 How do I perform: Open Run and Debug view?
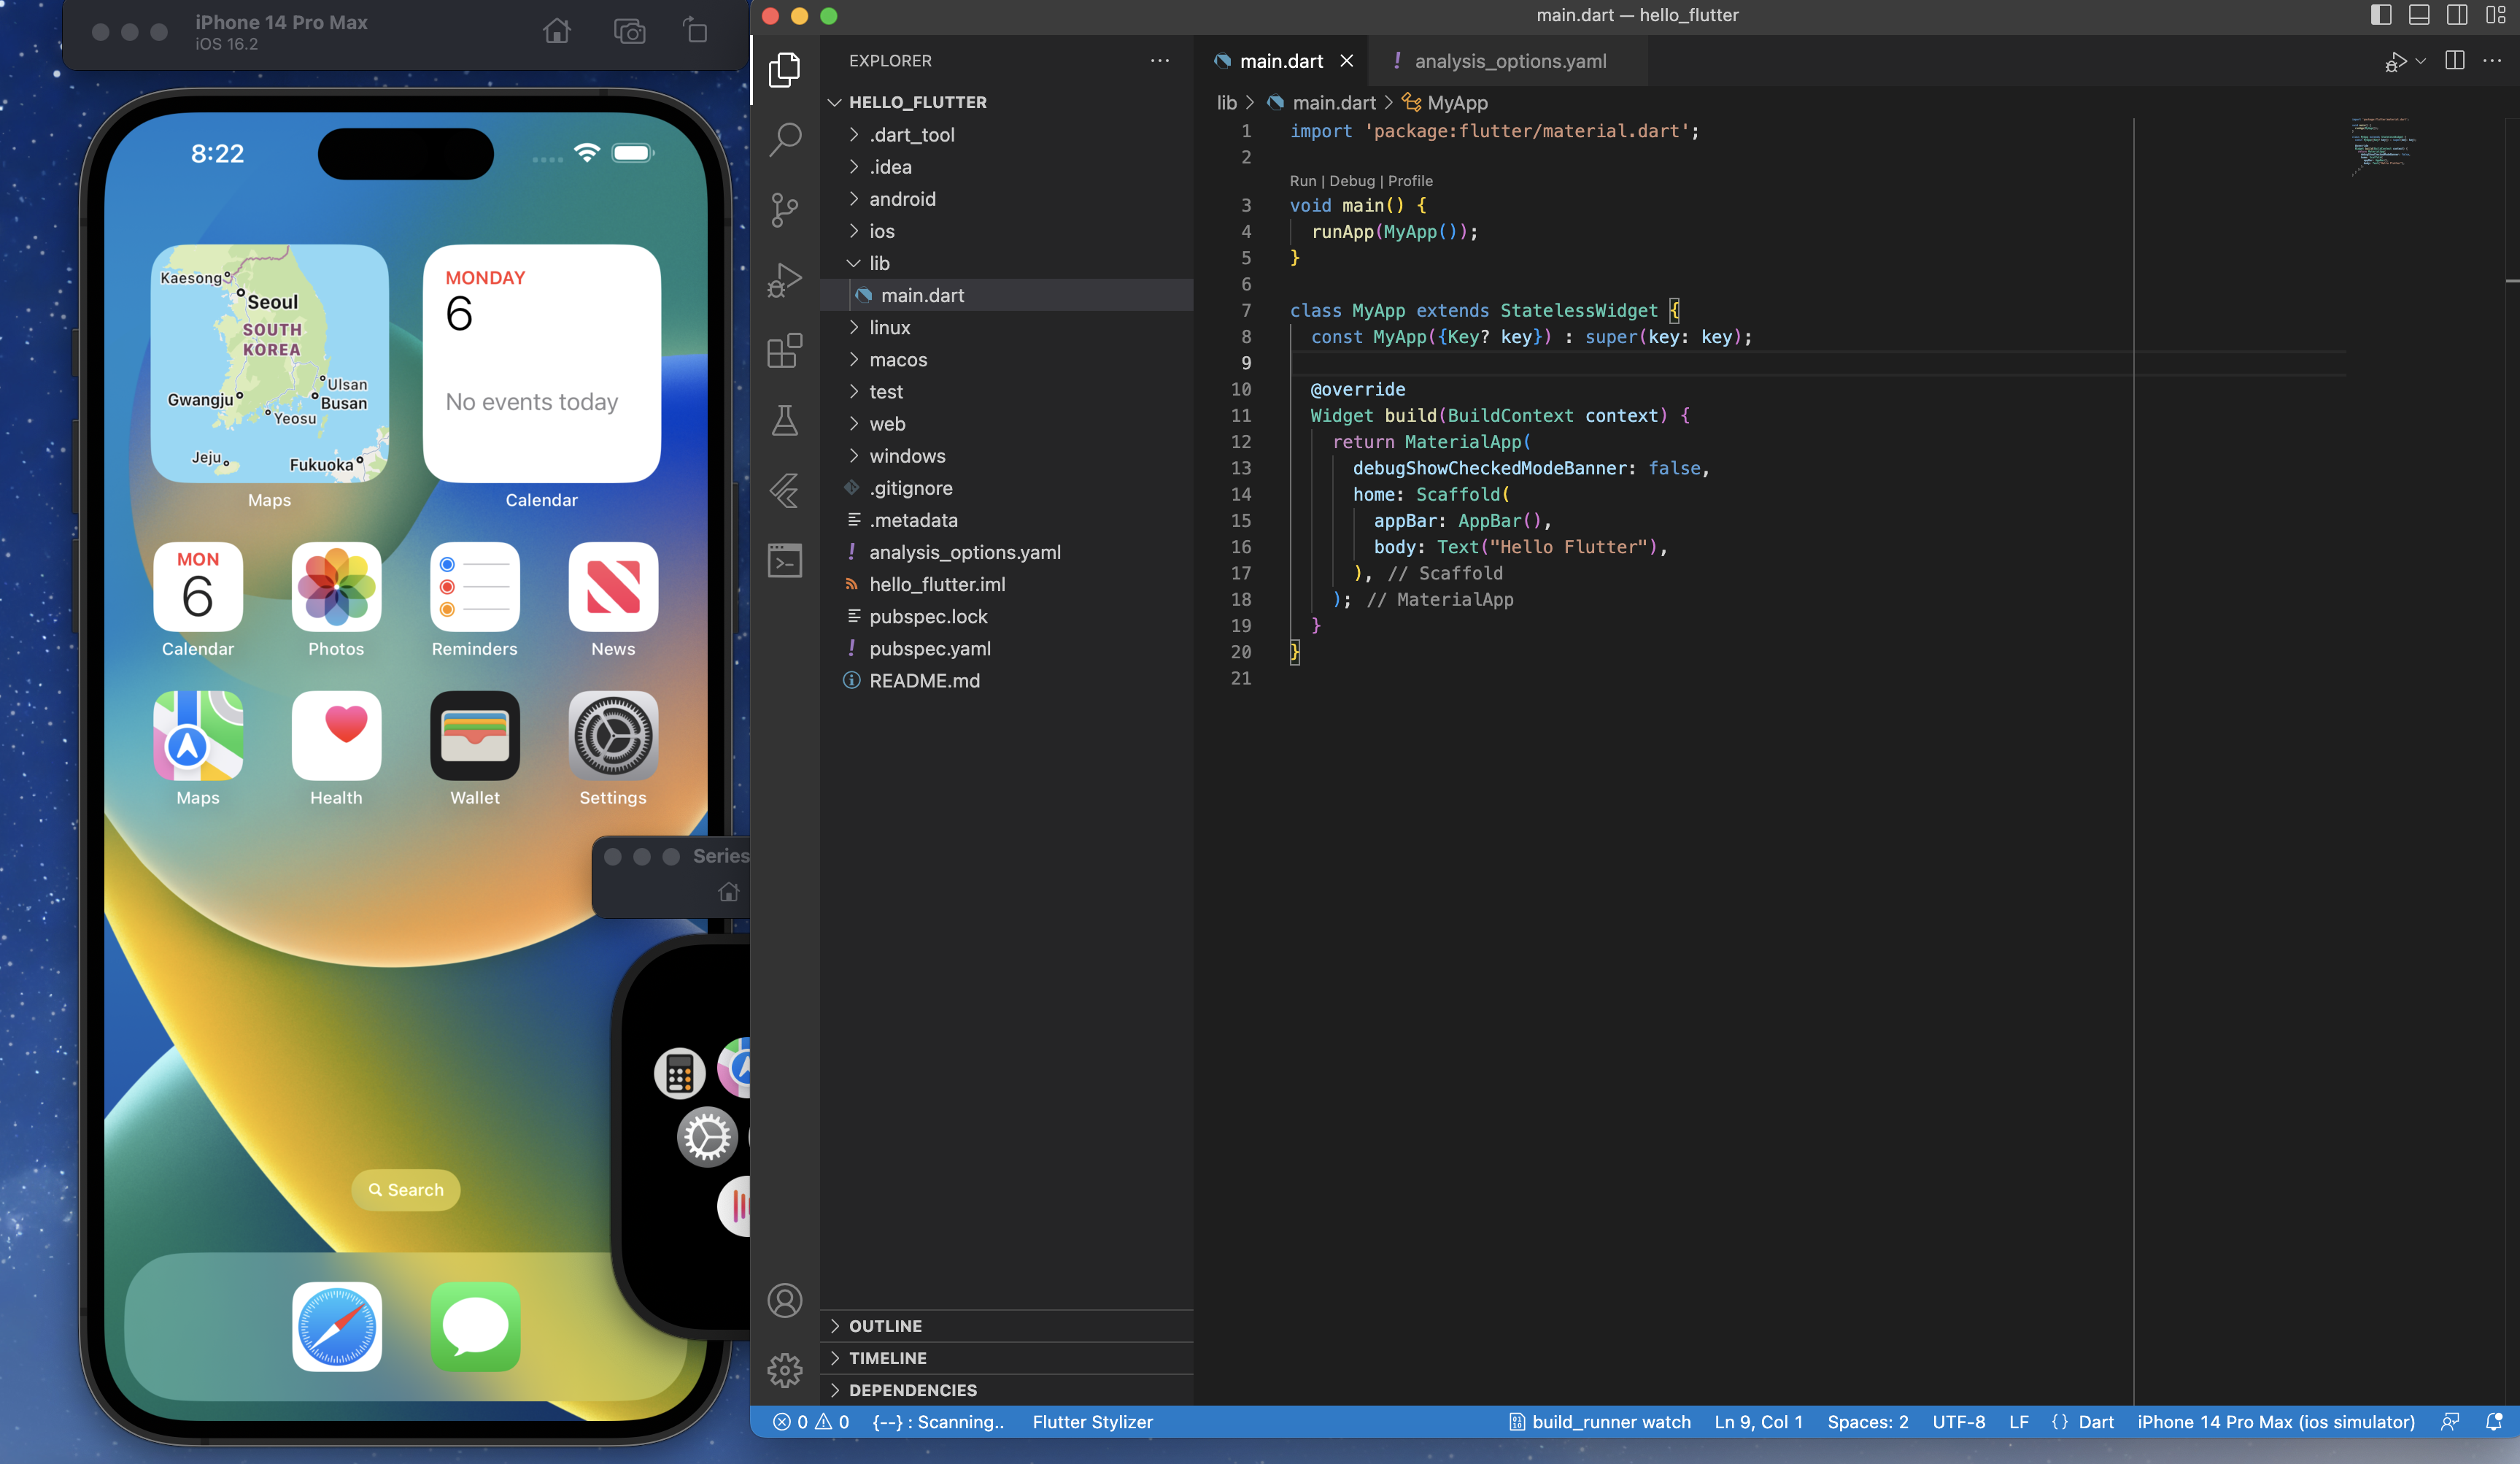(785, 280)
